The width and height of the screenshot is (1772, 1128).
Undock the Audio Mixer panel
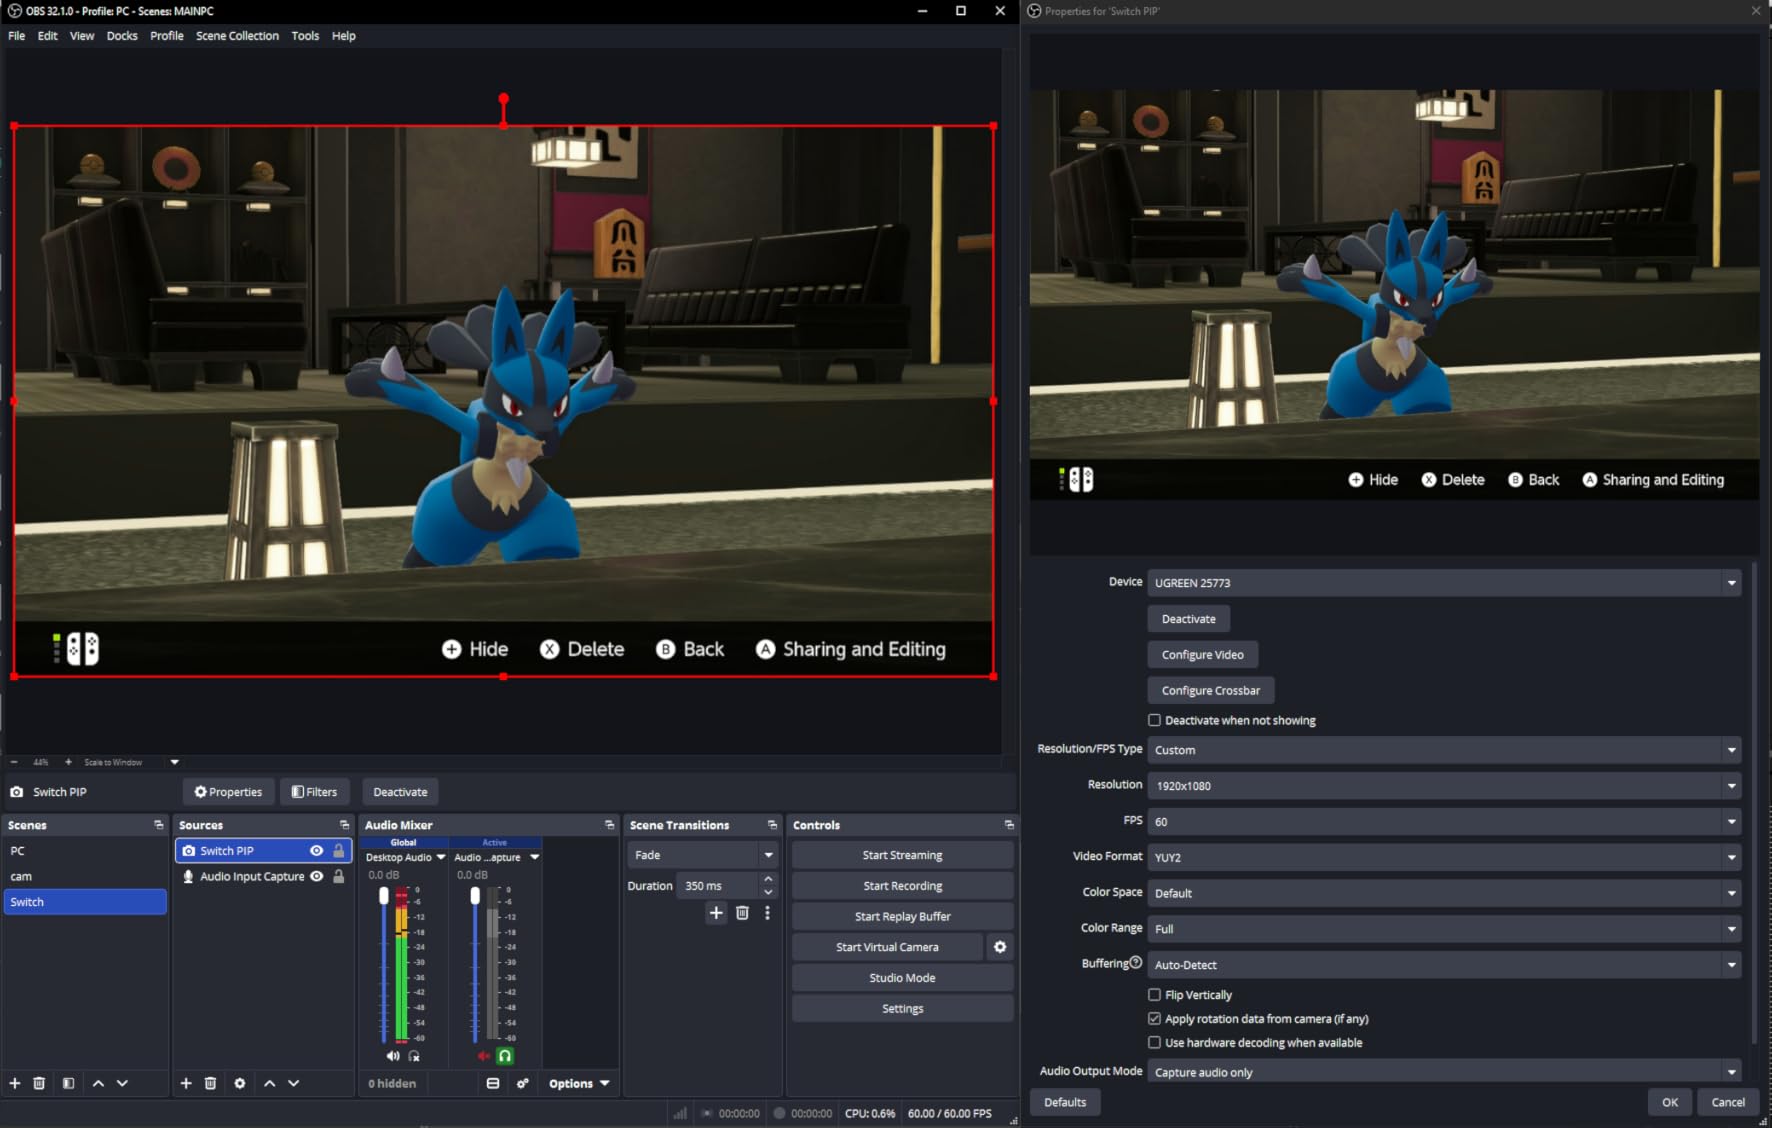(x=609, y=825)
